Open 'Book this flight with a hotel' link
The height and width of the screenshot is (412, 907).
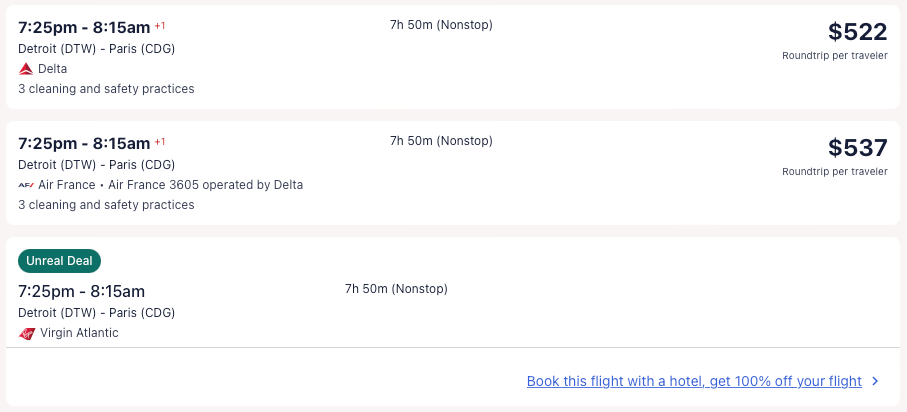(x=693, y=381)
